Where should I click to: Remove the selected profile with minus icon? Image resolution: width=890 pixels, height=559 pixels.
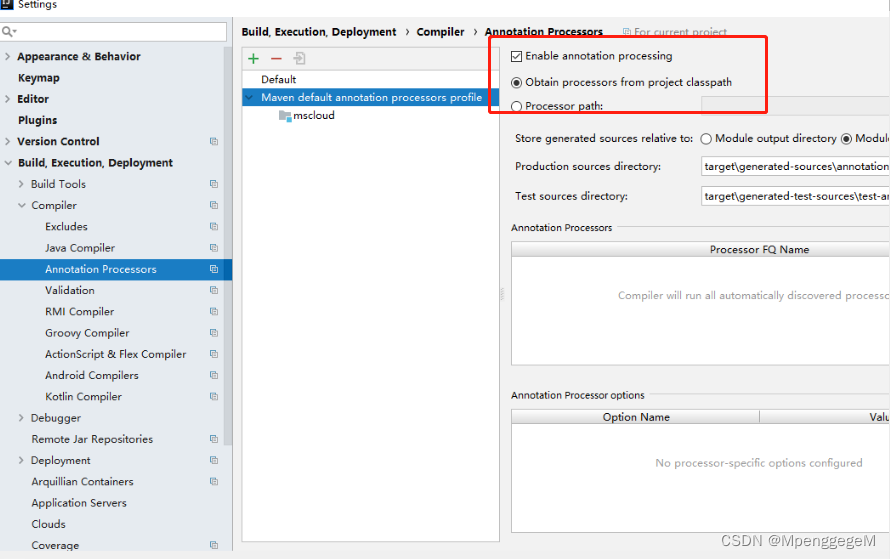pos(276,58)
